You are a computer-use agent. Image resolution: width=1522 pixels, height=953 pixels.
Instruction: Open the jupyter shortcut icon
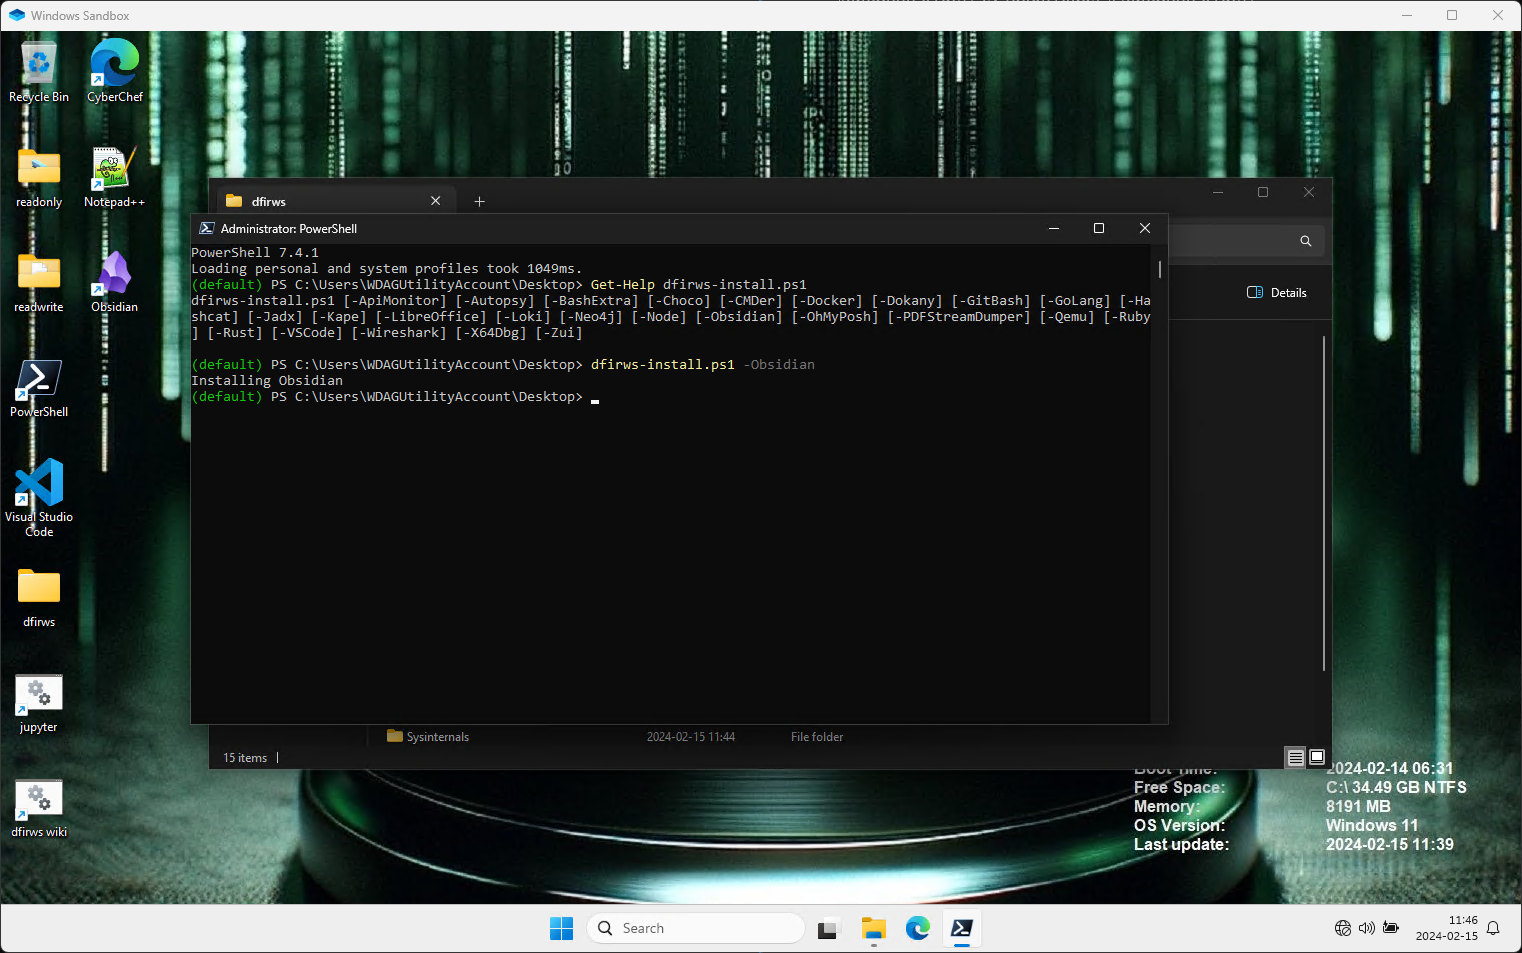39,695
